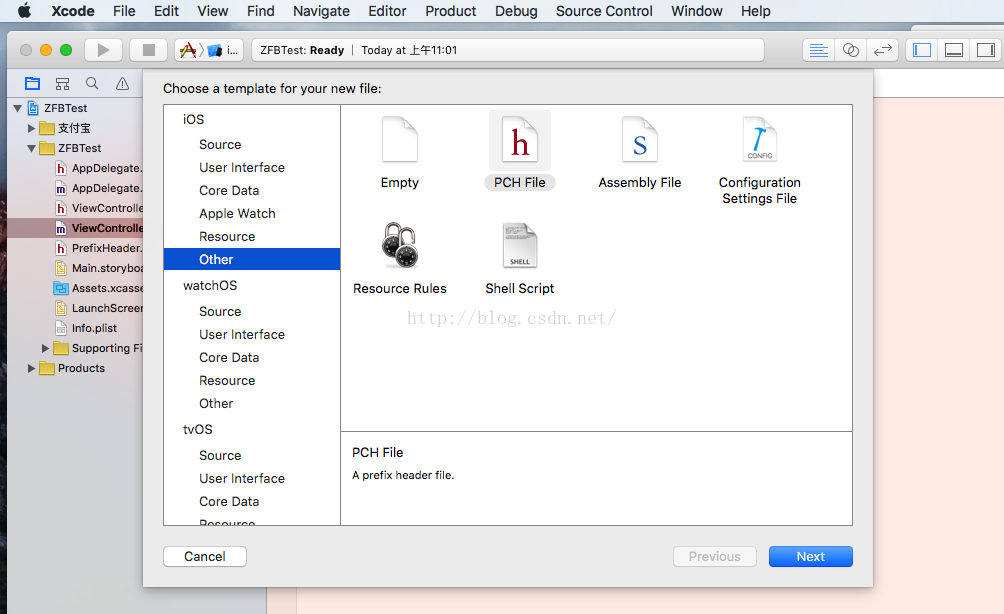Image resolution: width=1004 pixels, height=614 pixels.
Task: Expand the Supporting Files group
Action: coord(45,348)
